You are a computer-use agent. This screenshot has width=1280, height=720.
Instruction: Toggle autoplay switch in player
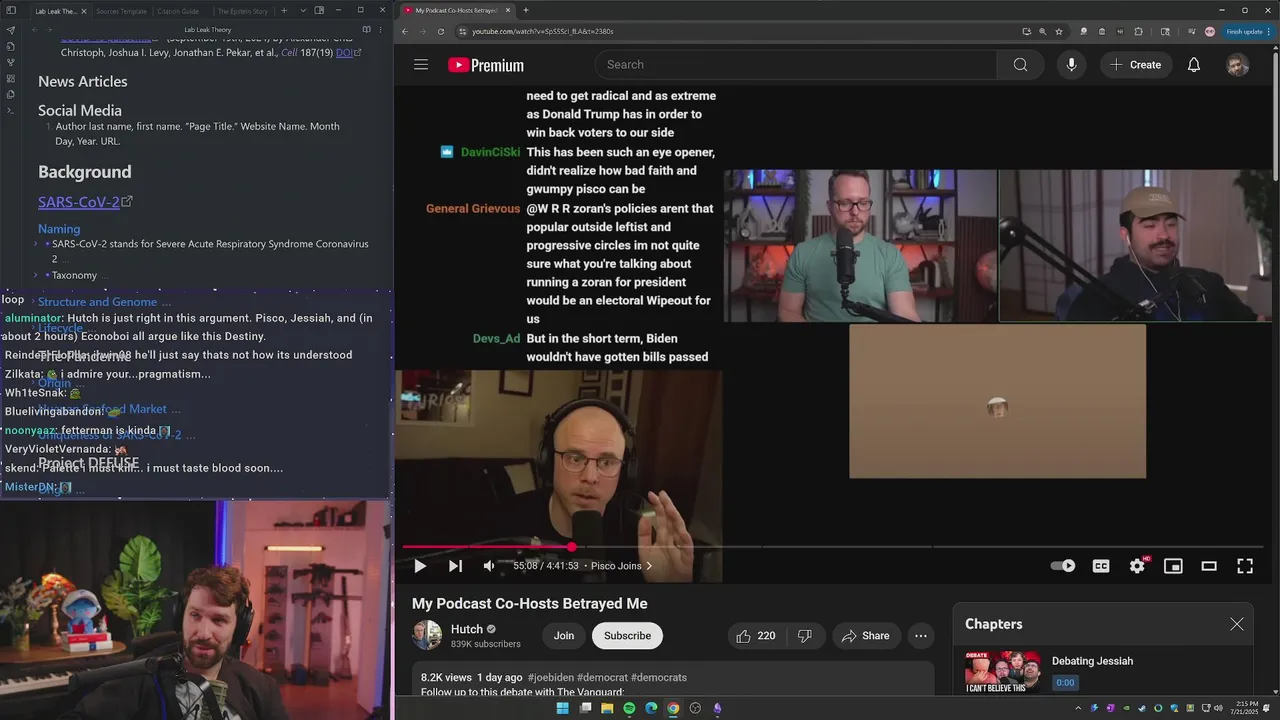[x=1063, y=566]
